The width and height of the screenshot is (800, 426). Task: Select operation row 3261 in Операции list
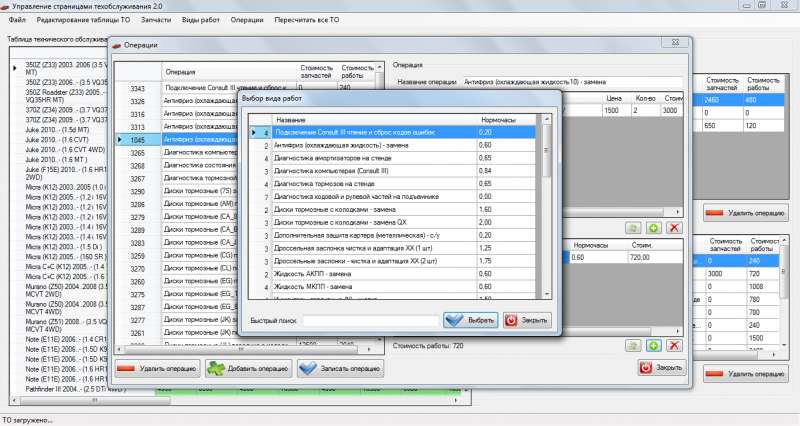137,333
